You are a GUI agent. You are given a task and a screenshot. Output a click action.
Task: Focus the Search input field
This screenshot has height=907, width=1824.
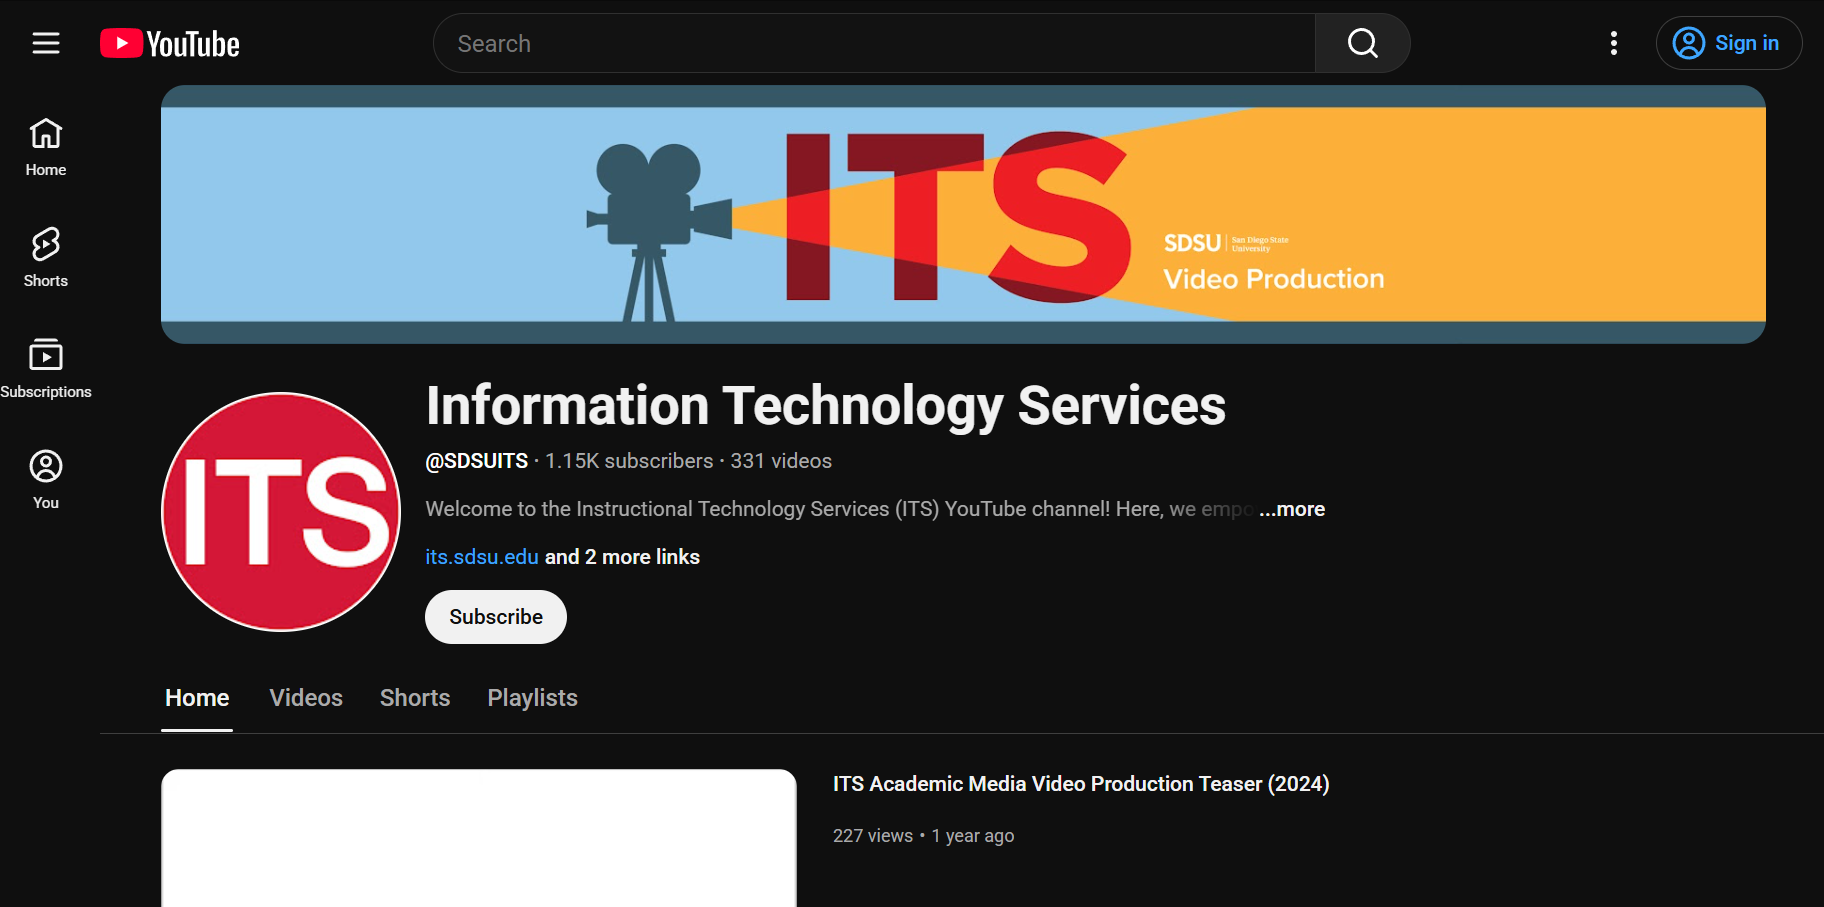tap(875, 43)
